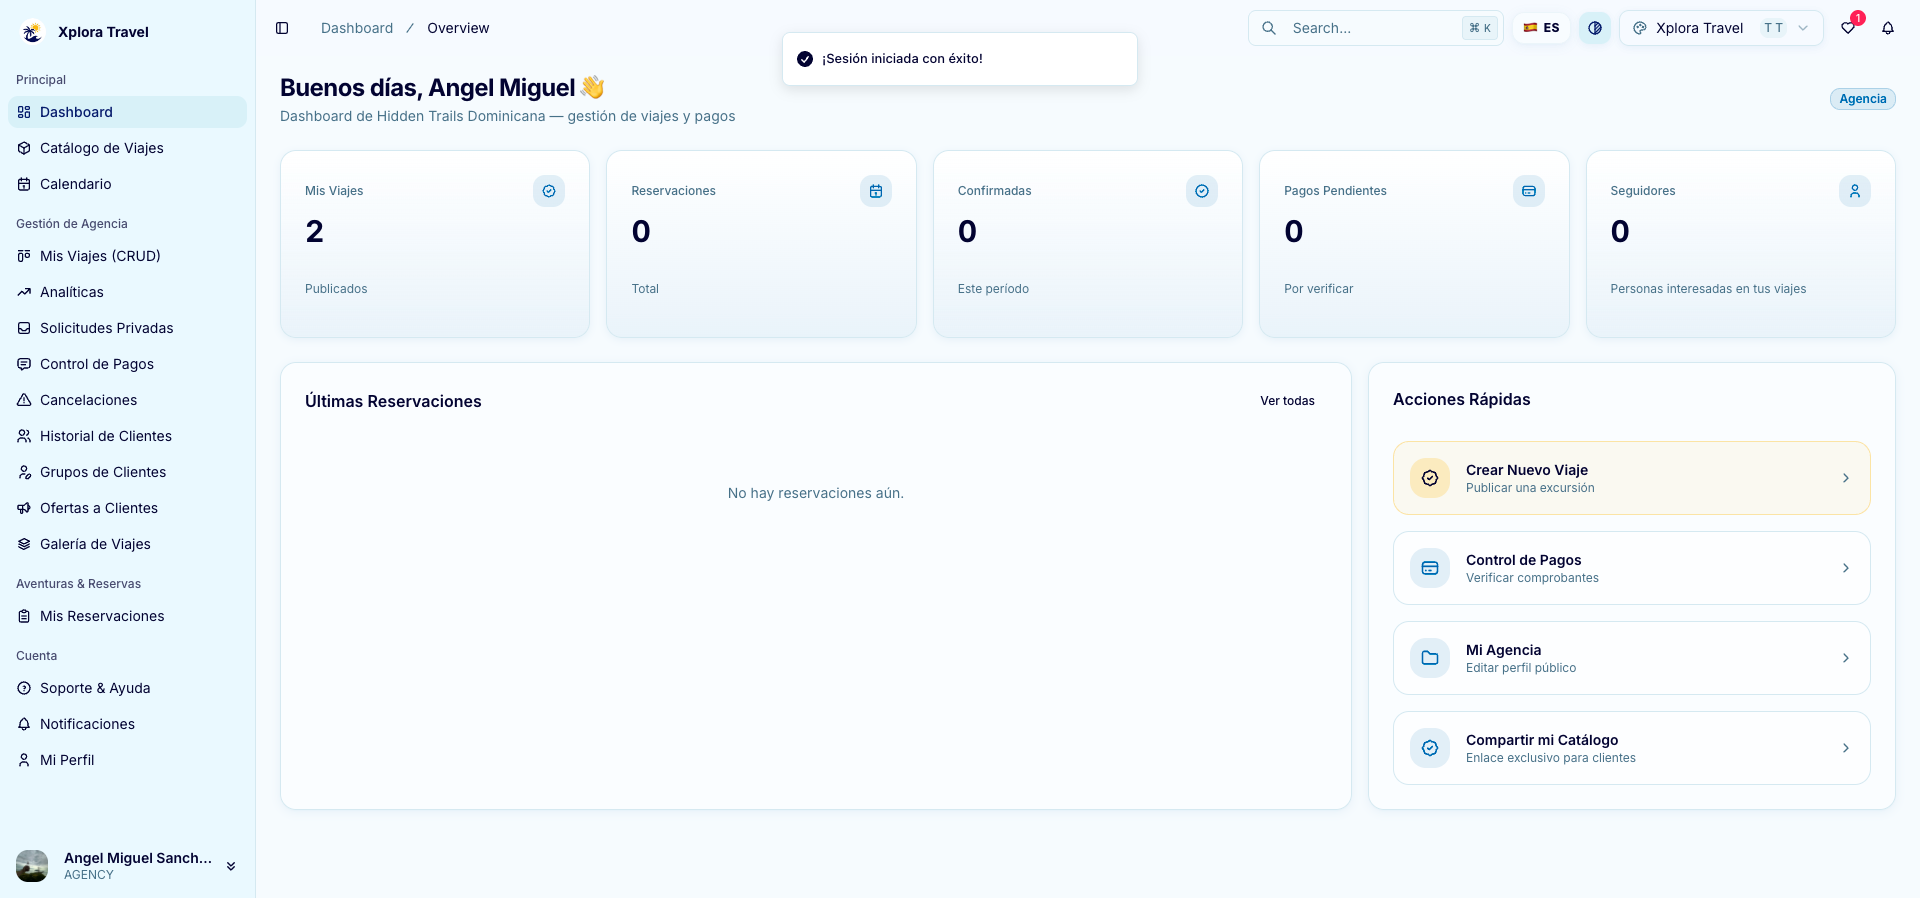This screenshot has width=1920, height=898.
Task: Click the user avatar thumbnail
Action: click(32, 866)
